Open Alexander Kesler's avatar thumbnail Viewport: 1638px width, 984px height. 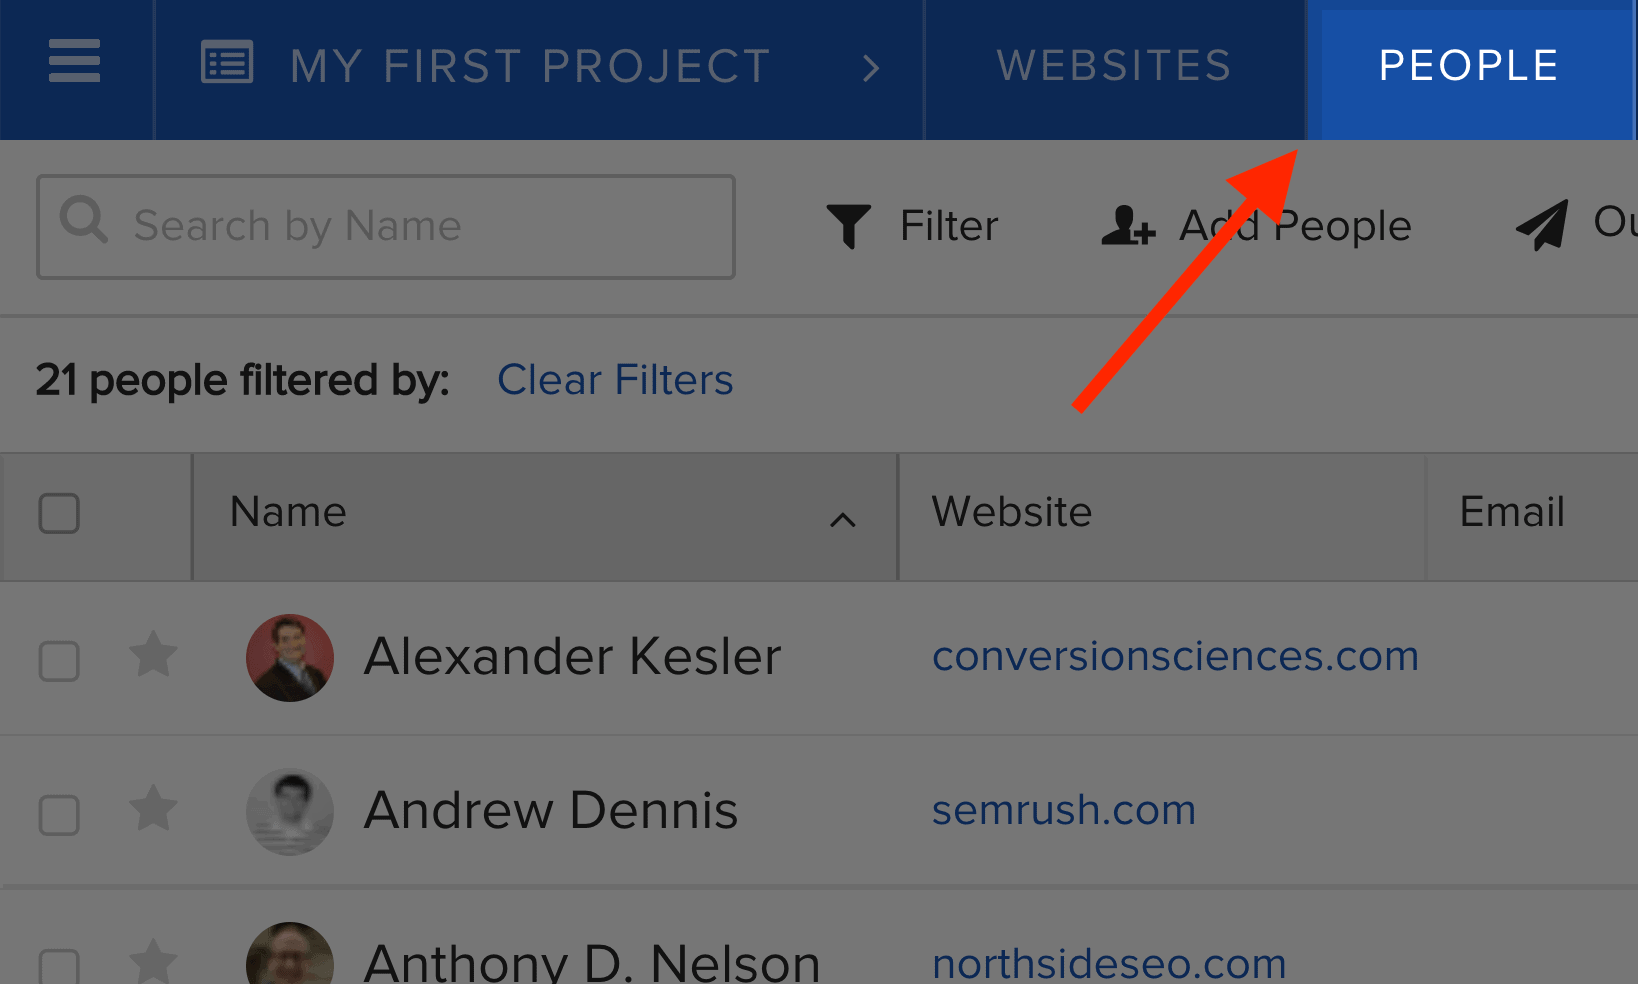tap(290, 658)
